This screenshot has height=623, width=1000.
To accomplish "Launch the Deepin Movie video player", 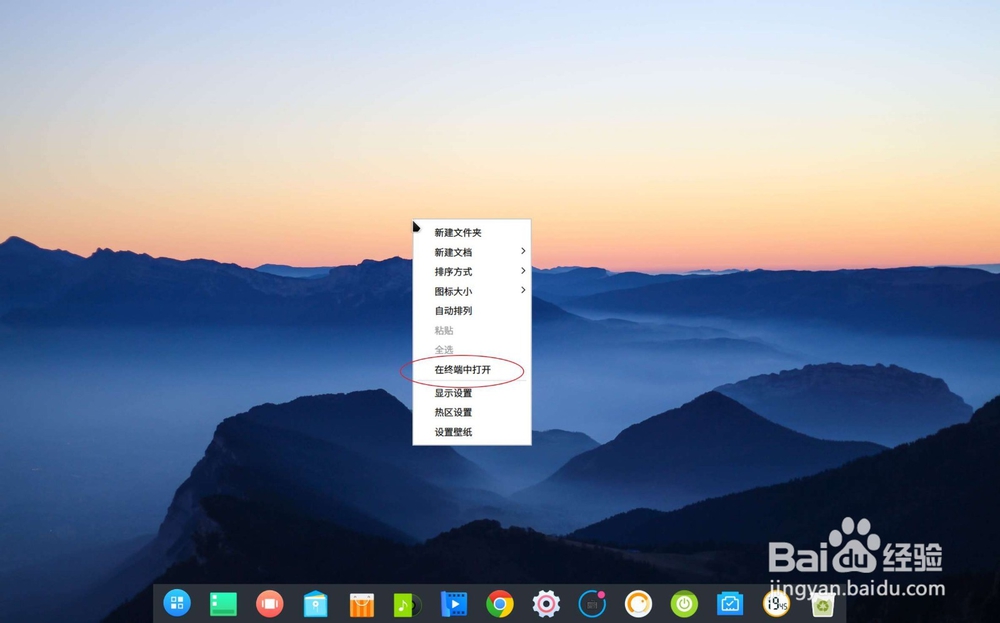I will point(452,605).
